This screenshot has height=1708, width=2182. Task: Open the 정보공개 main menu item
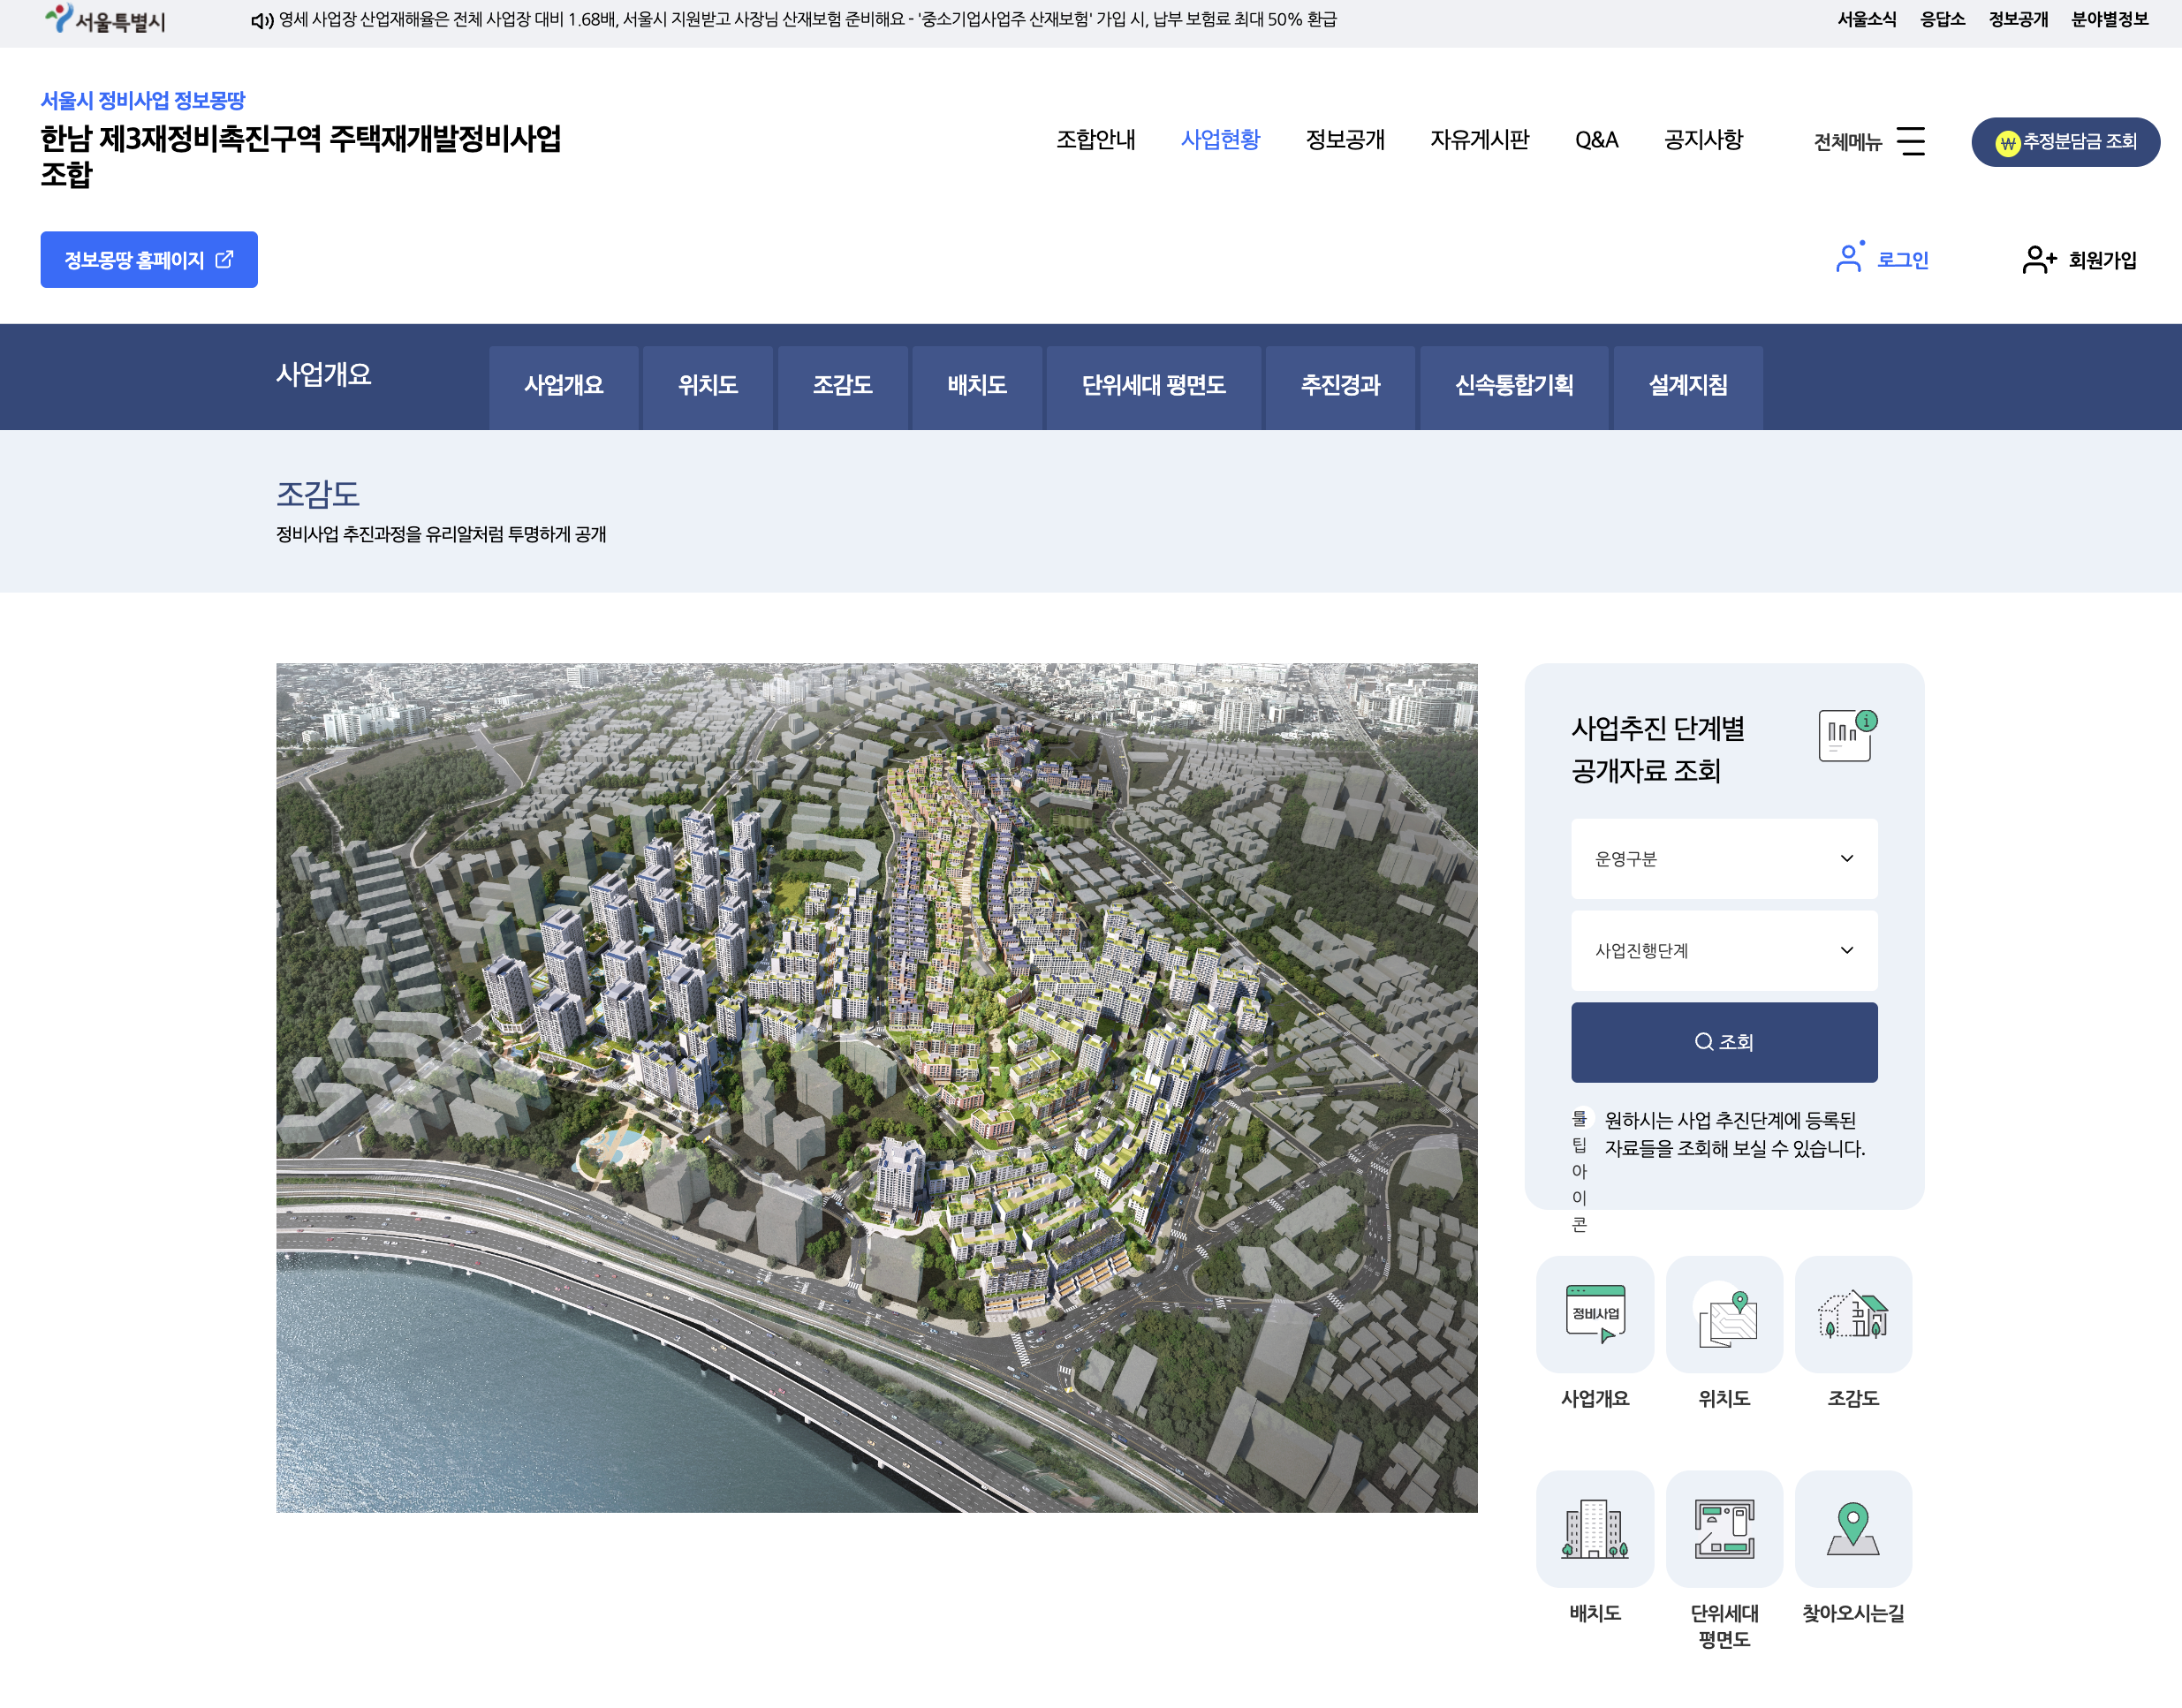pos(1344,140)
